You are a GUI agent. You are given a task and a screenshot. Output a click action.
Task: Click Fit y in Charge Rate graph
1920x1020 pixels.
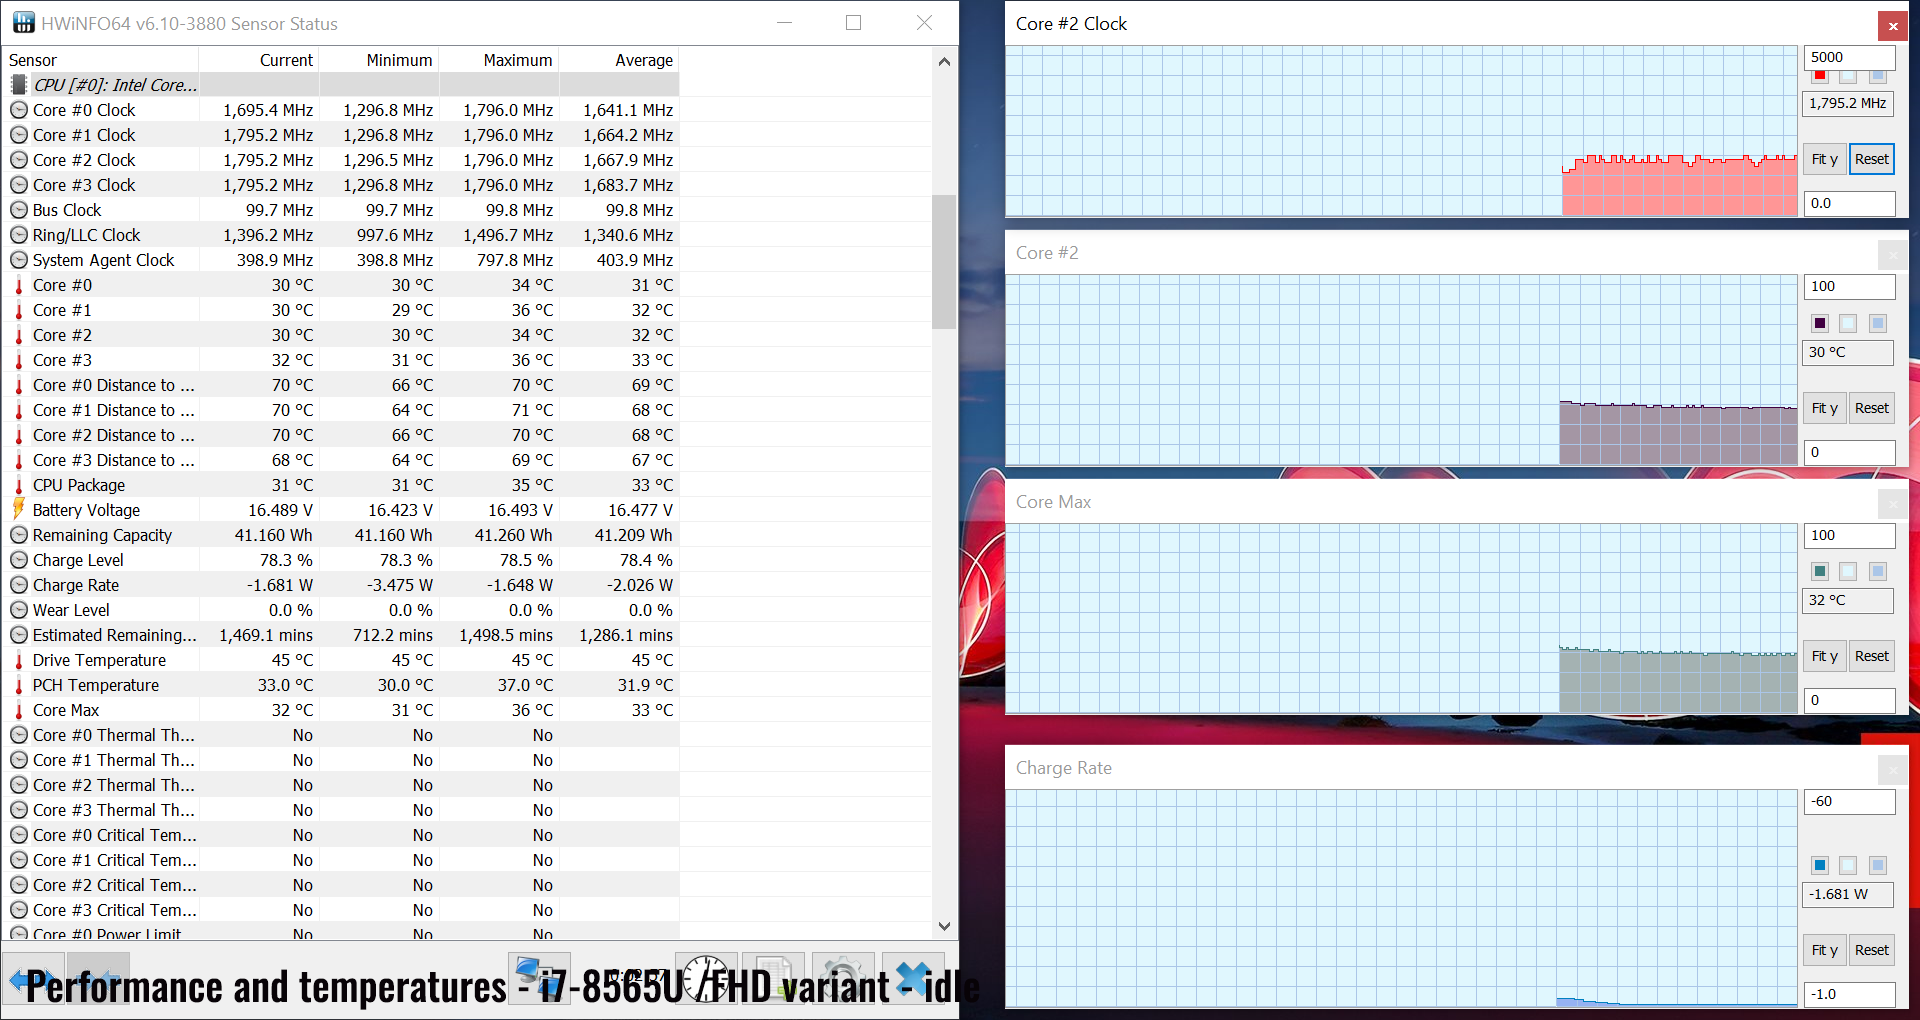[1825, 950]
